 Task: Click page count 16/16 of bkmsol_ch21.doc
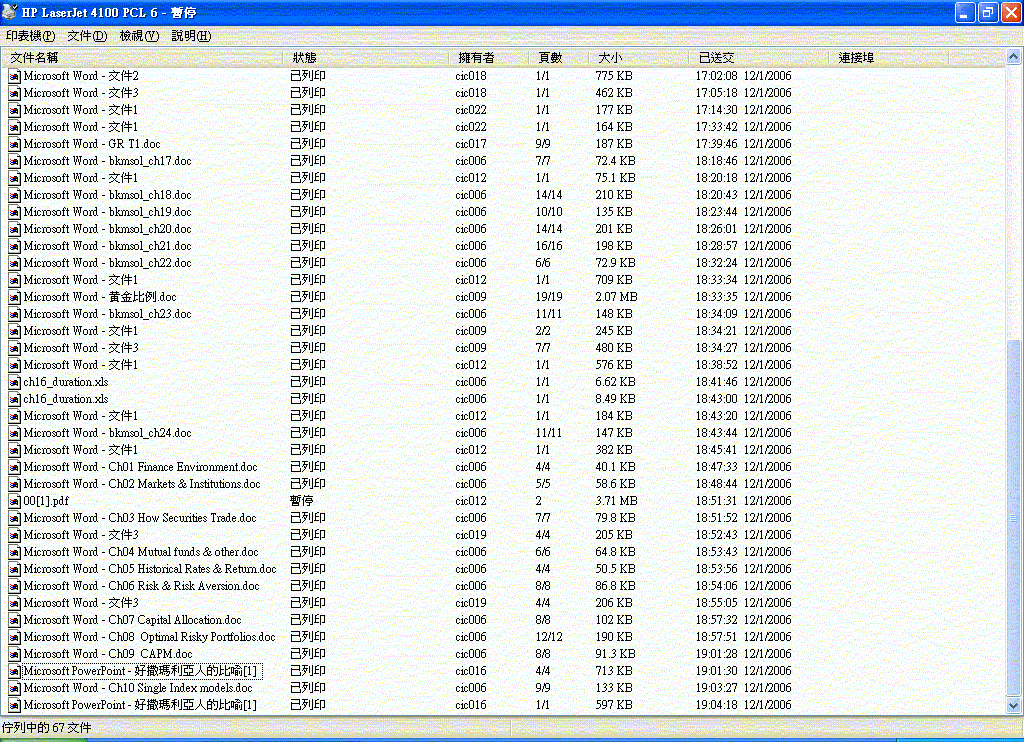pyautogui.click(x=549, y=246)
